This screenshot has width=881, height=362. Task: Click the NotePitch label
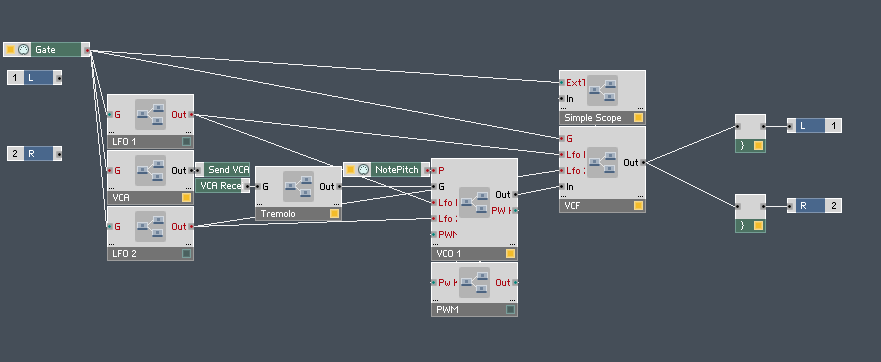tap(397, 169)
